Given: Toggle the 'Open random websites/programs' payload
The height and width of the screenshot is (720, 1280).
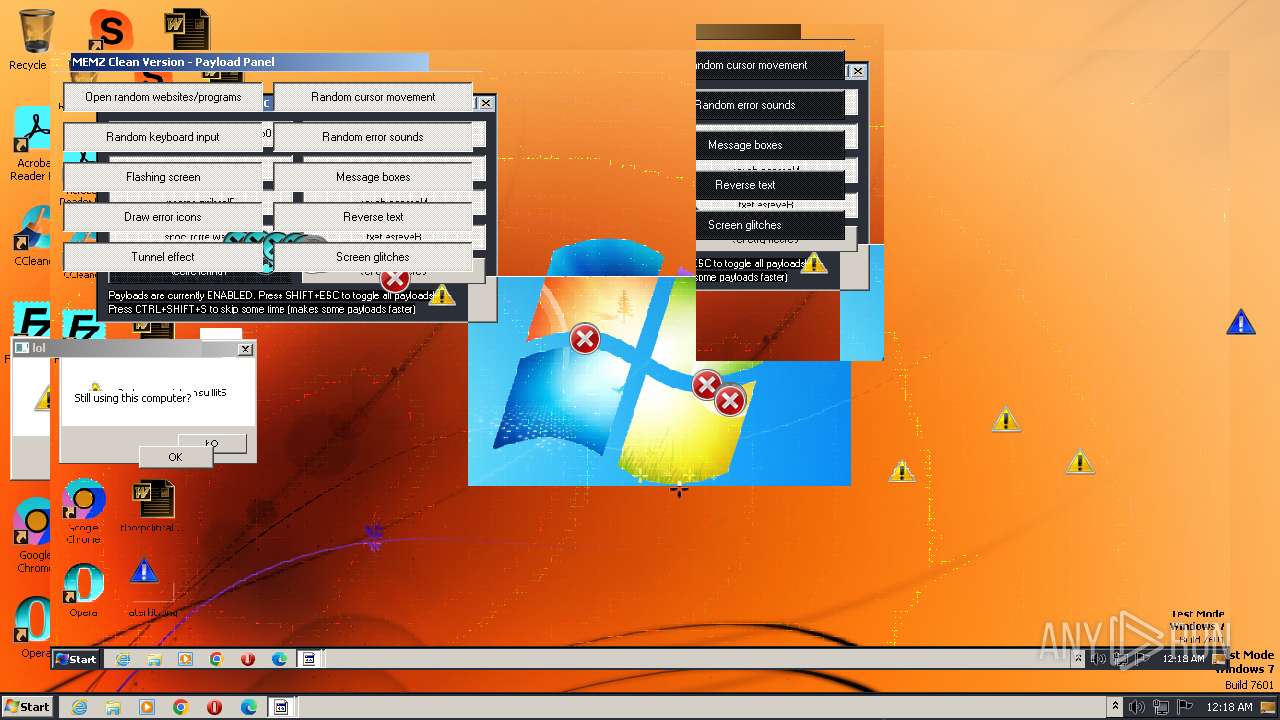Looking at the screenshot, I should click(x=163, y=97).
